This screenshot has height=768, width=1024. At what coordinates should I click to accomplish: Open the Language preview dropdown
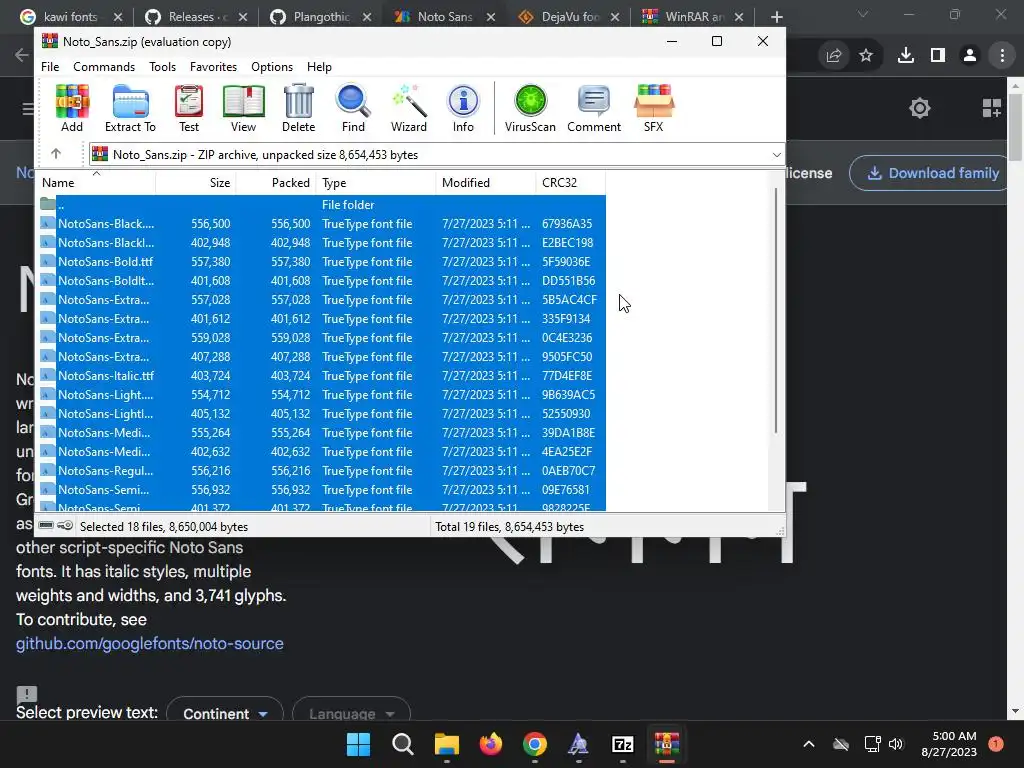(x=351, y=713)
